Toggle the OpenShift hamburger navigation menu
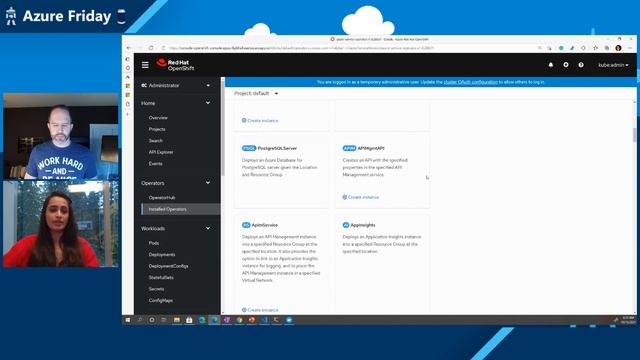The image size is (640, 360). [145, 65]
